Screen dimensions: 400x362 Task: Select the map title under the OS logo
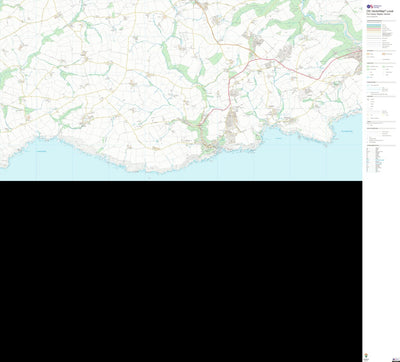380,13
